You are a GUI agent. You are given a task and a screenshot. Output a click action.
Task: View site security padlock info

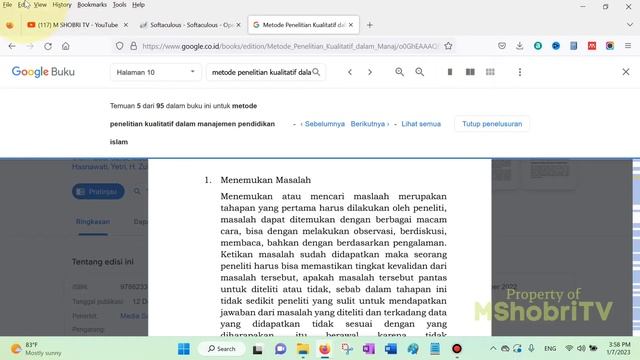(x=133, y=46)
